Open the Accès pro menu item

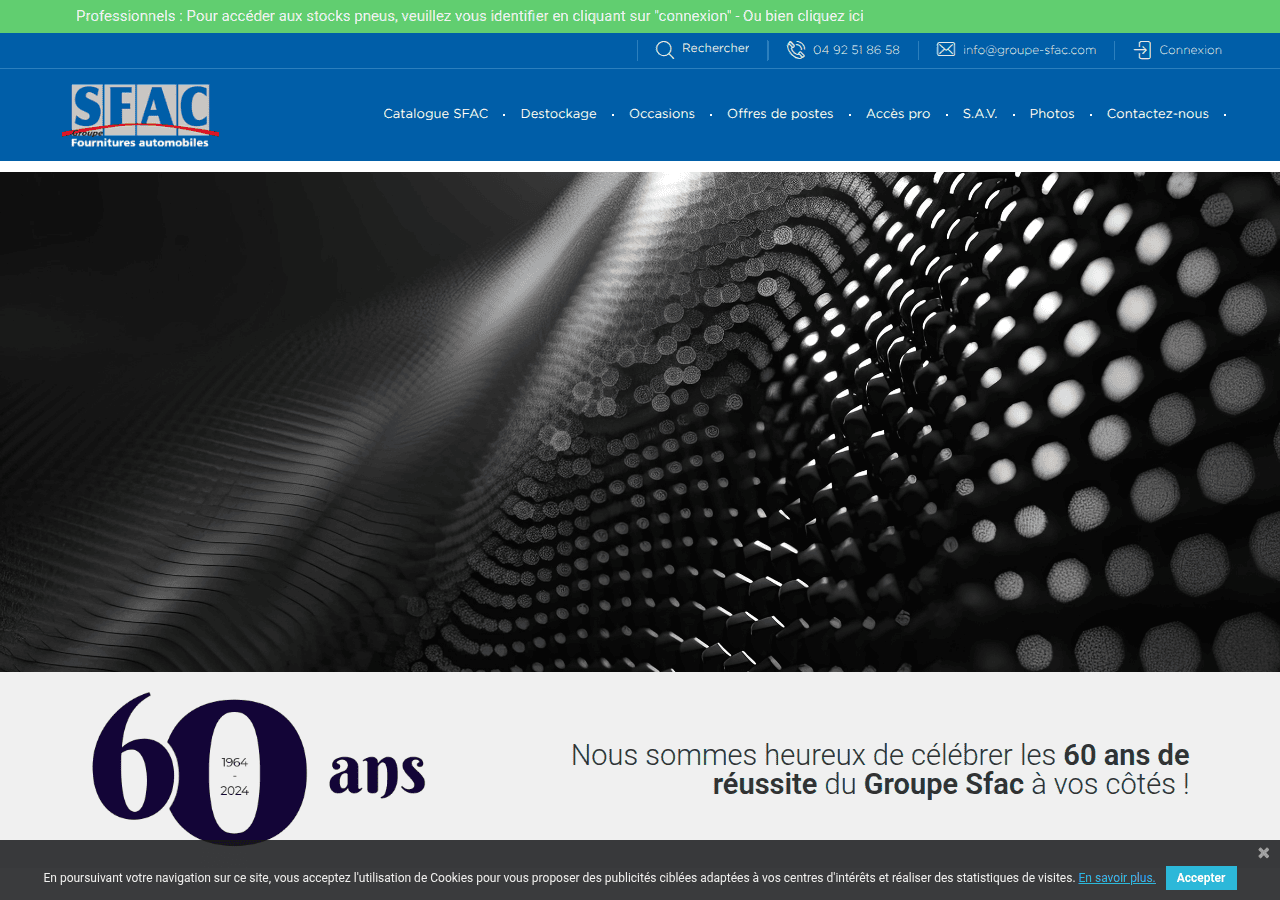898,114
